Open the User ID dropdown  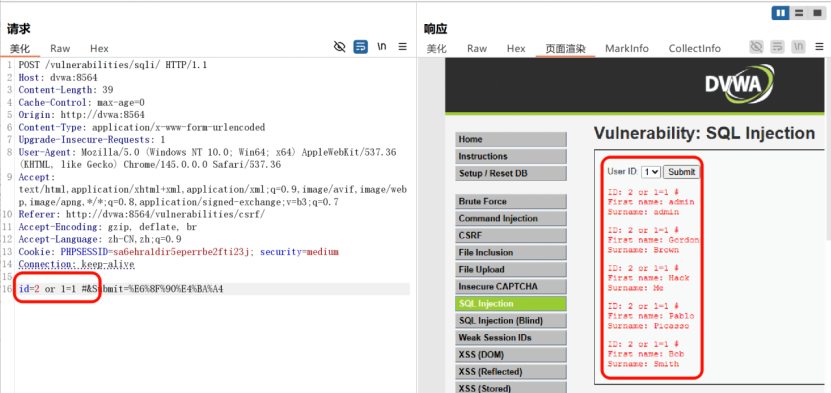click(x=651, y=172)
